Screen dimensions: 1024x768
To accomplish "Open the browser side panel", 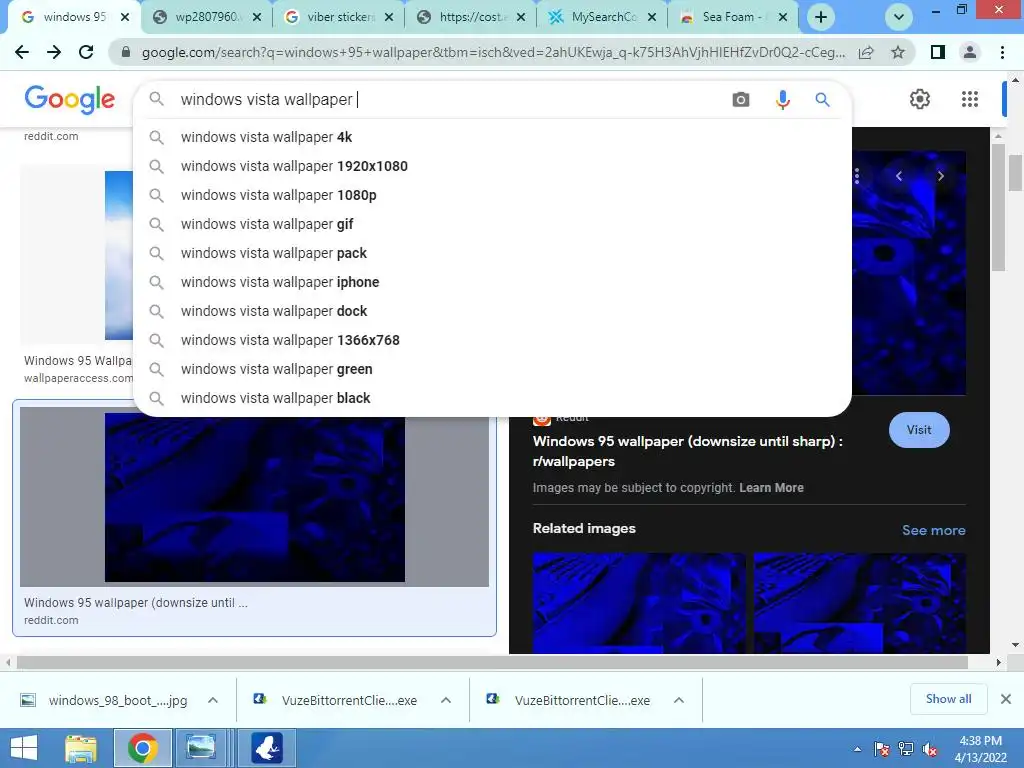I will [938, 52].
